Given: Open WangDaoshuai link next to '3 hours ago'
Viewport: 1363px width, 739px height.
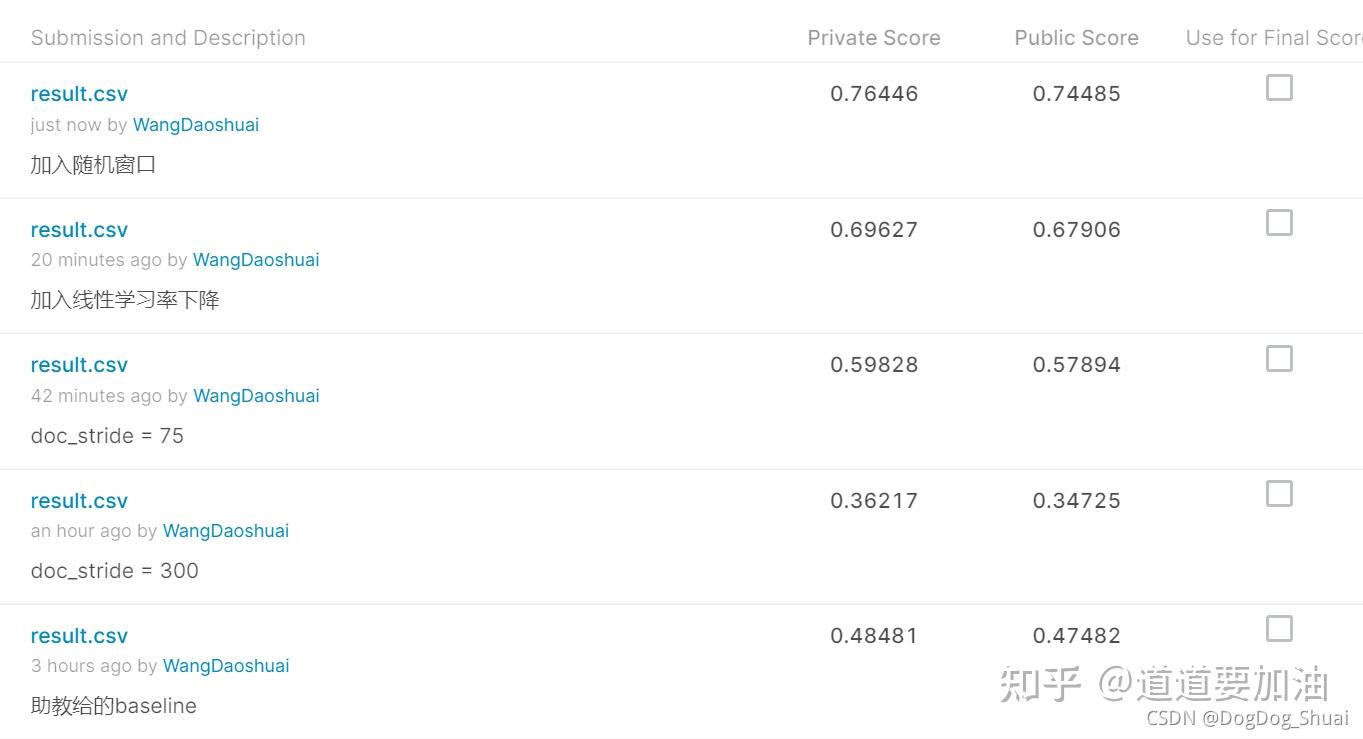Looking at the screenshot, I should [226, 666].
